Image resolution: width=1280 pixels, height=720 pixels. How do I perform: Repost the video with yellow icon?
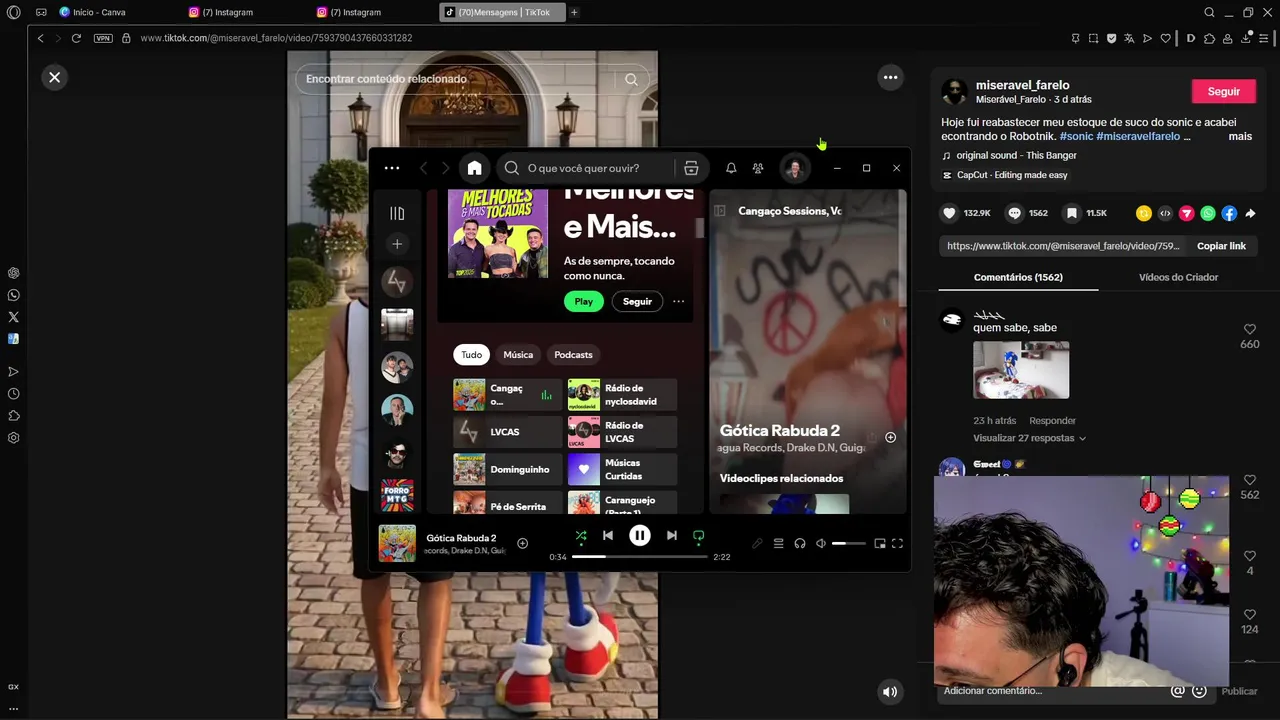pos(1144,213)
